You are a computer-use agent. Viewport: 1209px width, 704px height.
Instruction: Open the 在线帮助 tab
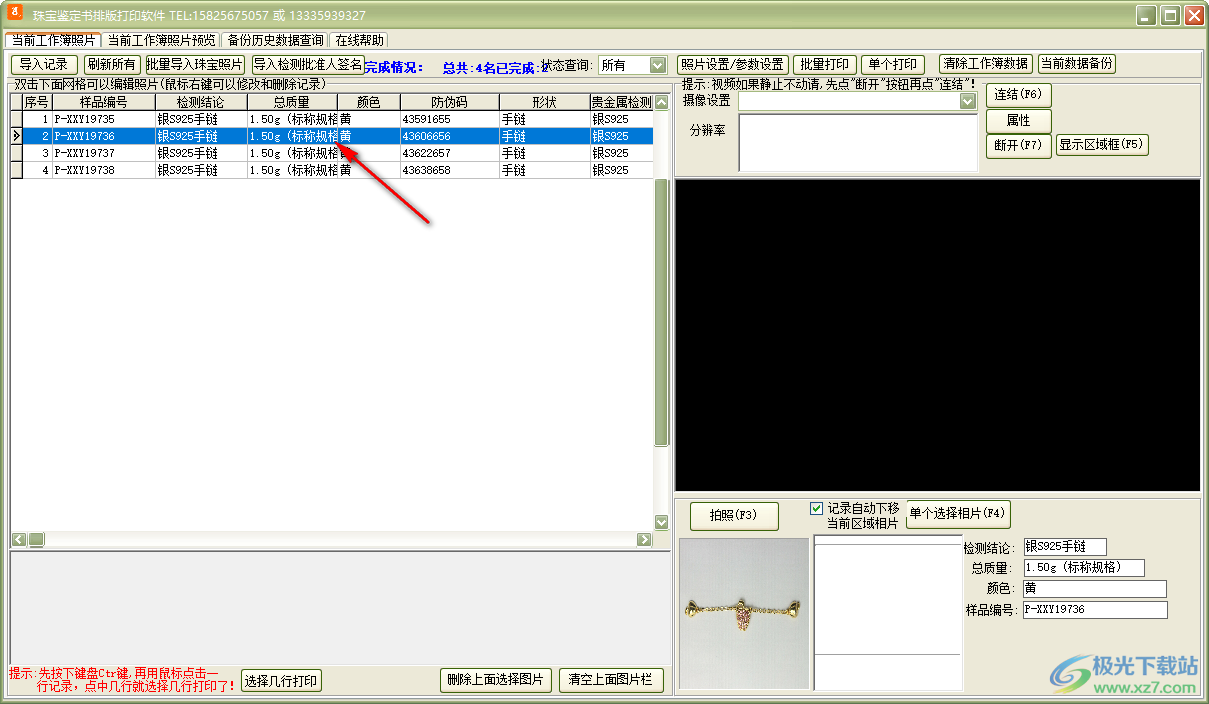(360, 40)
